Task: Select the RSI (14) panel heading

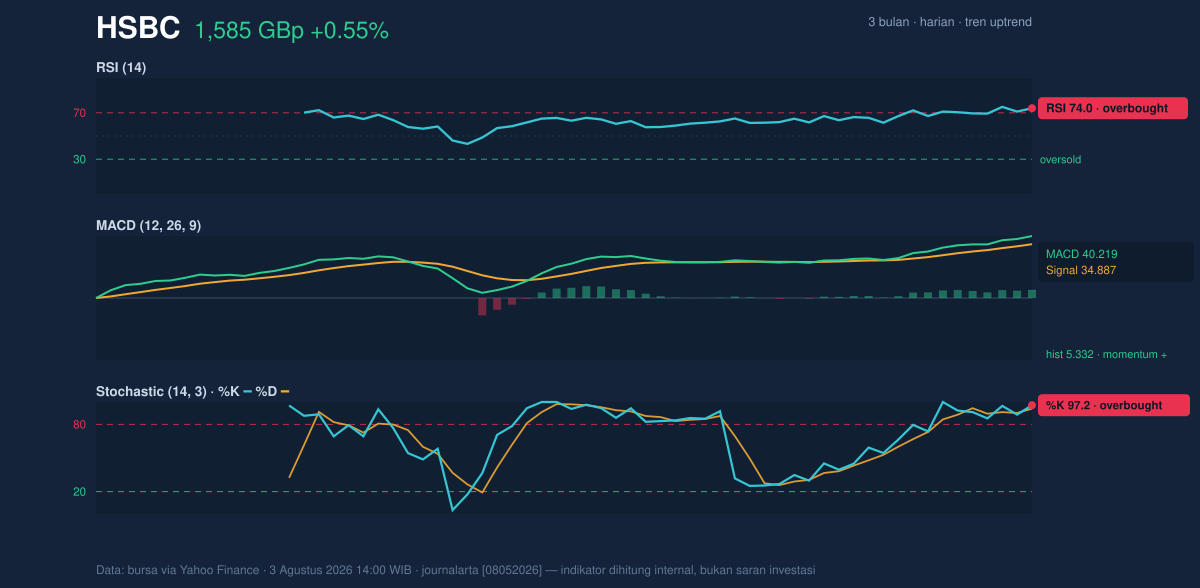Action: coord(121,68)
